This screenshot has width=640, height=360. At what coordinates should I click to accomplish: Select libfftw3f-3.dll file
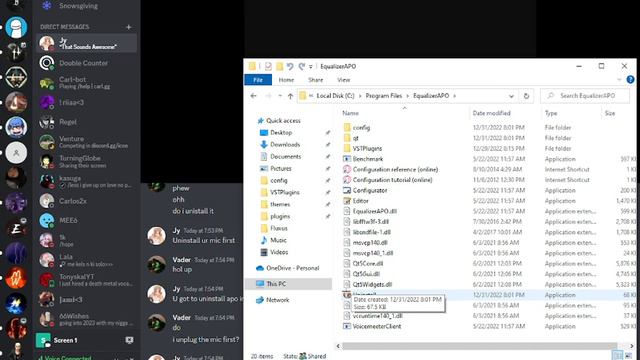[x=371, y=222]
